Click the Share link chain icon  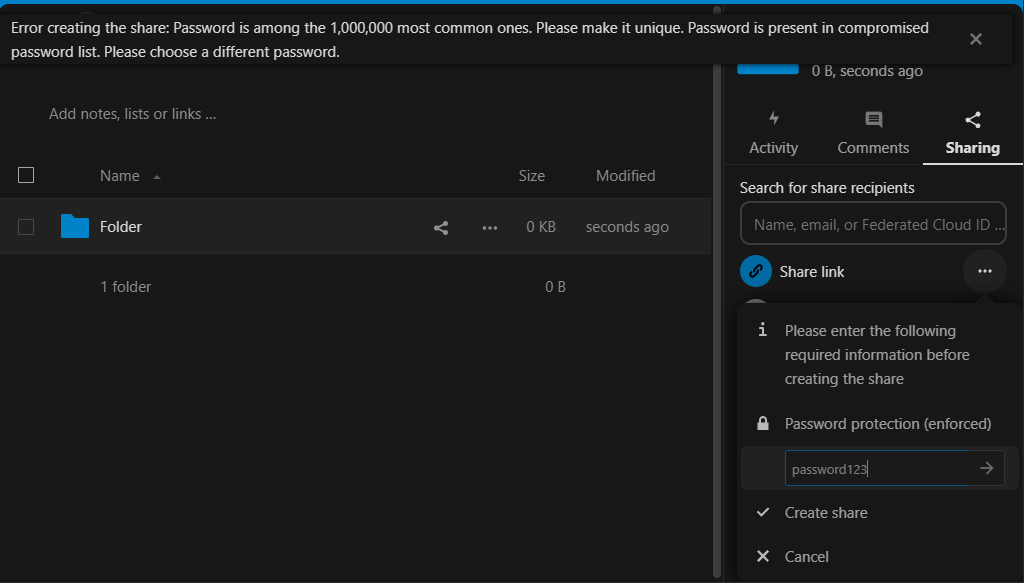[756, 271]
